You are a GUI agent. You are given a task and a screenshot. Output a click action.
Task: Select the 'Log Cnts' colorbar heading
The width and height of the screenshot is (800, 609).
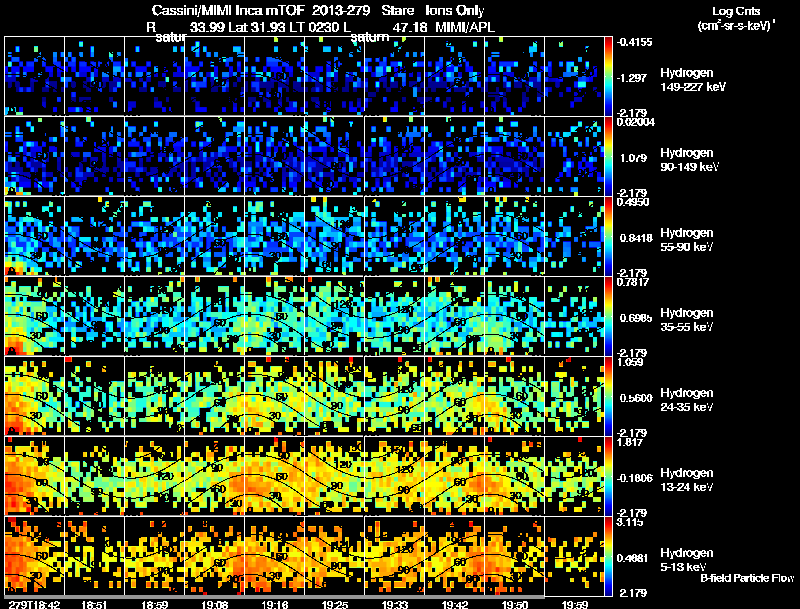pos(736,11)
